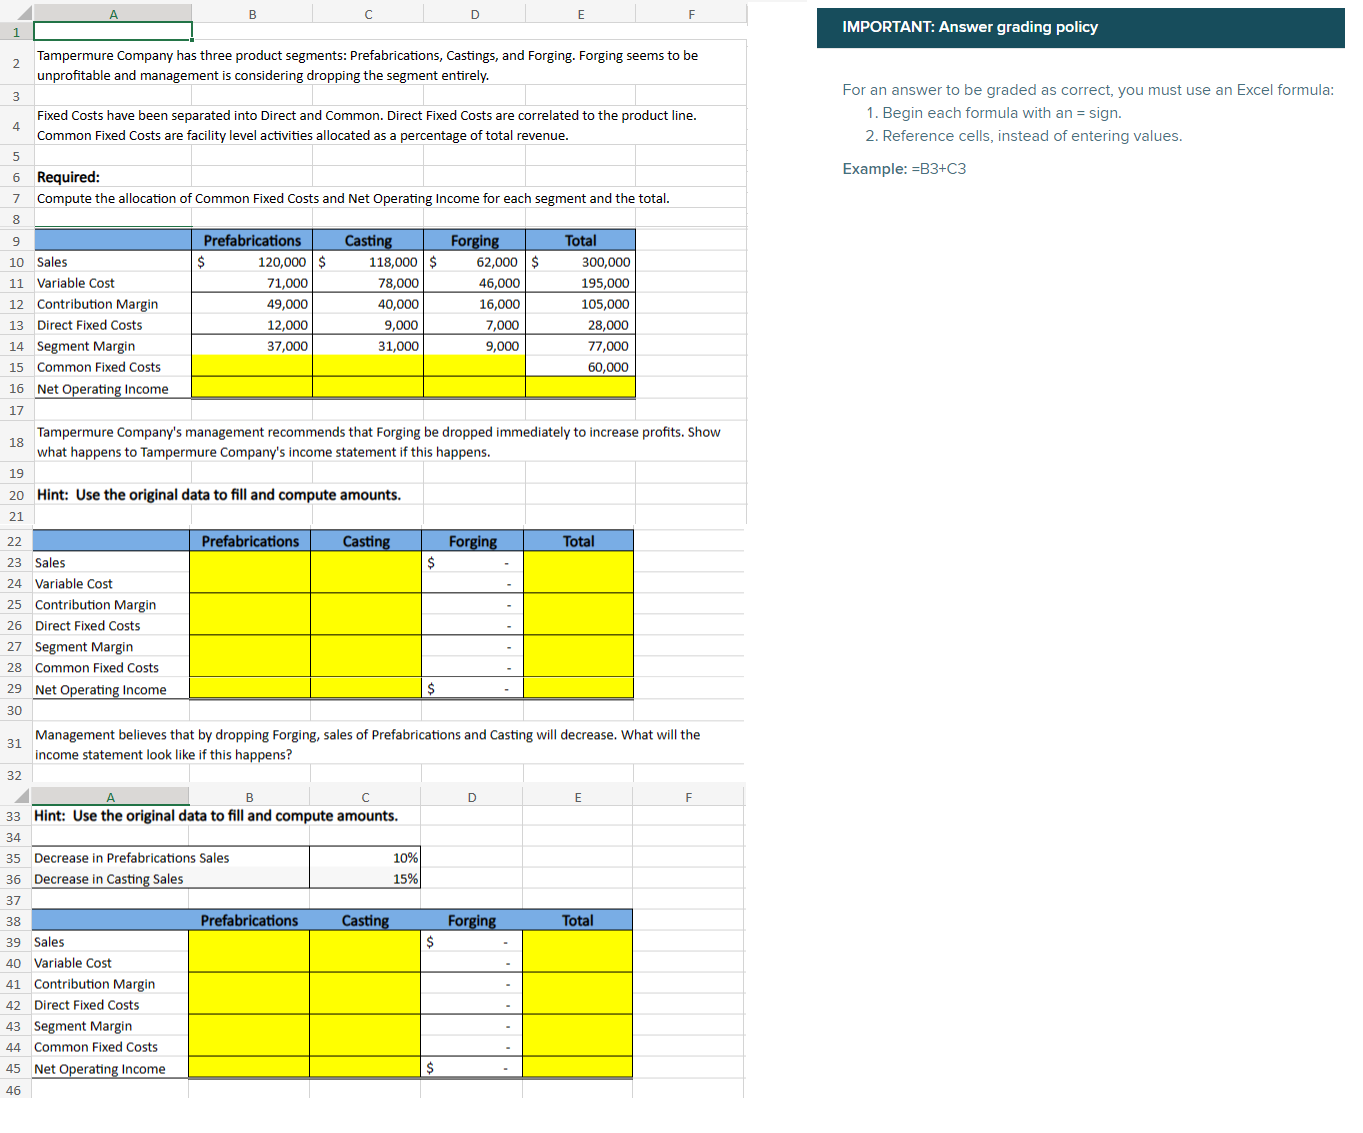Click Prefabrications Sales yellow cell in row 23
Viewport: 1363px width, 1133px height.
(x=250, y=562)
